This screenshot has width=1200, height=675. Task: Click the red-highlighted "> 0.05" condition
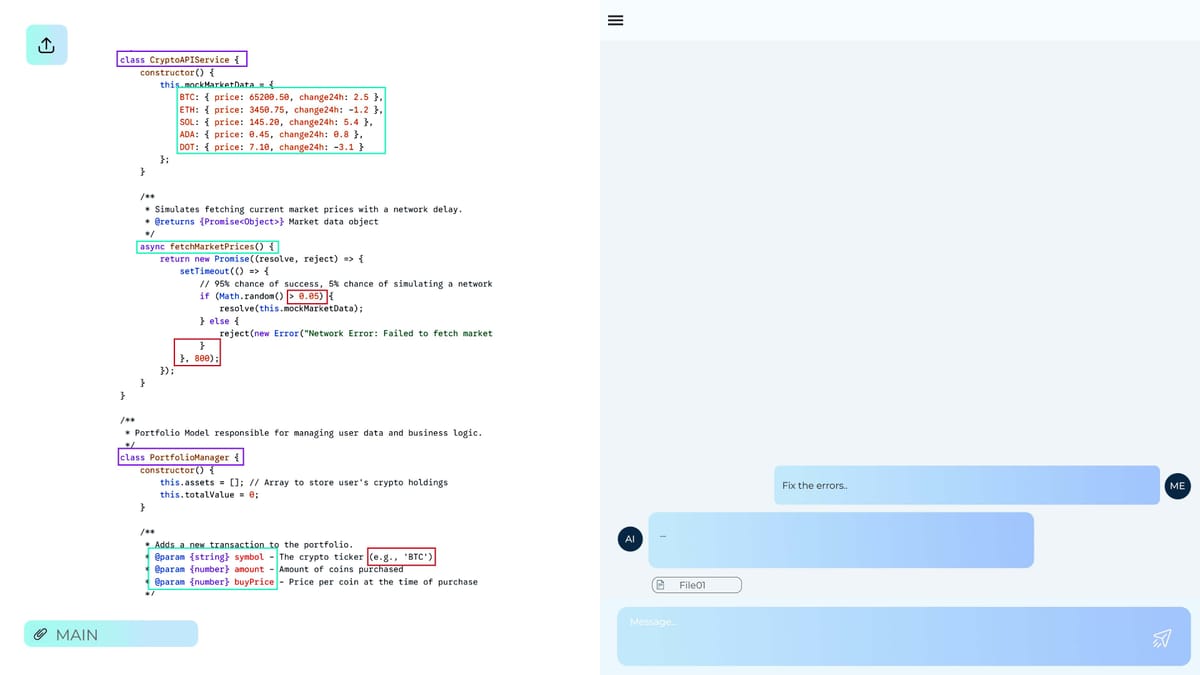[x=308, y=296]
